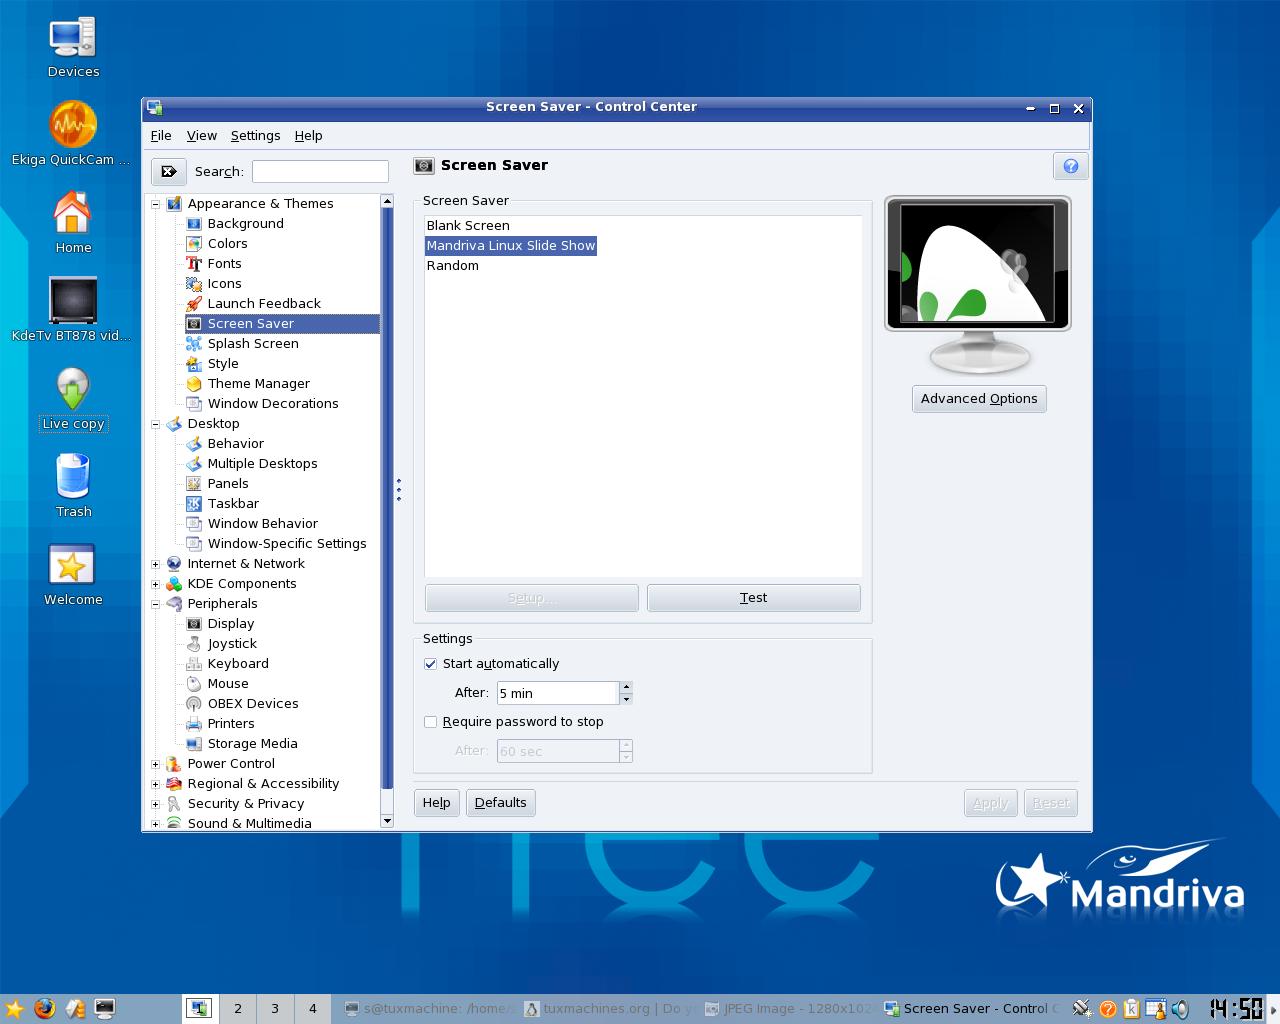This screenshot has height=1024, width=1280.
Task: Open the terminal icon in the panel
Action: pyautogui.click(x=104, y=1008)
